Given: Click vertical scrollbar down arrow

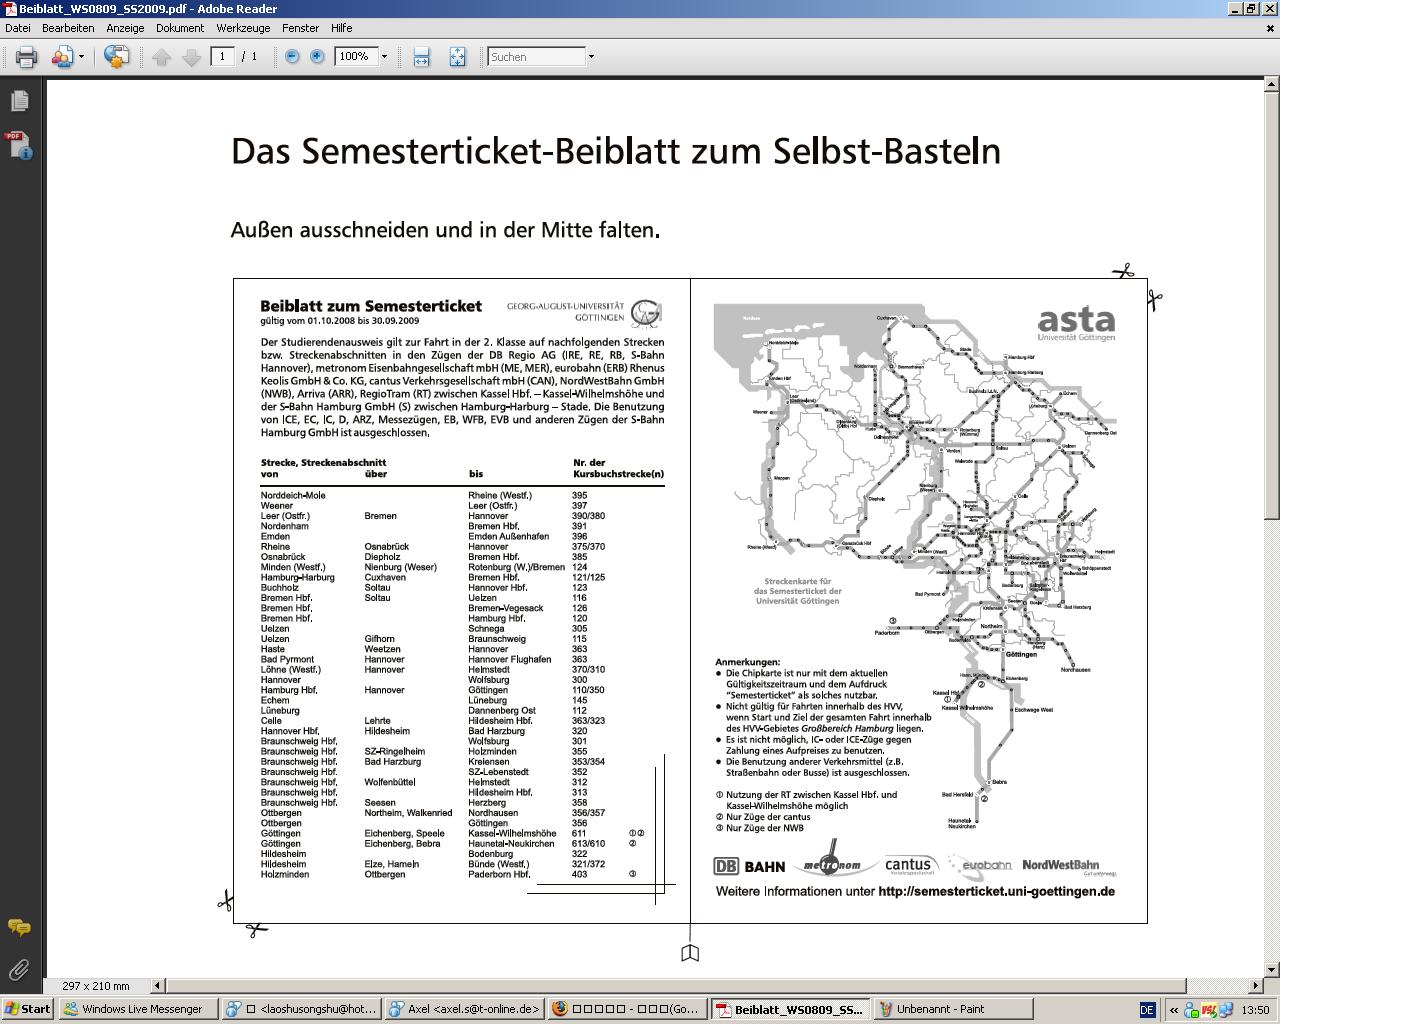Looking at the screenshot, I should click(x=1271, y=969).
